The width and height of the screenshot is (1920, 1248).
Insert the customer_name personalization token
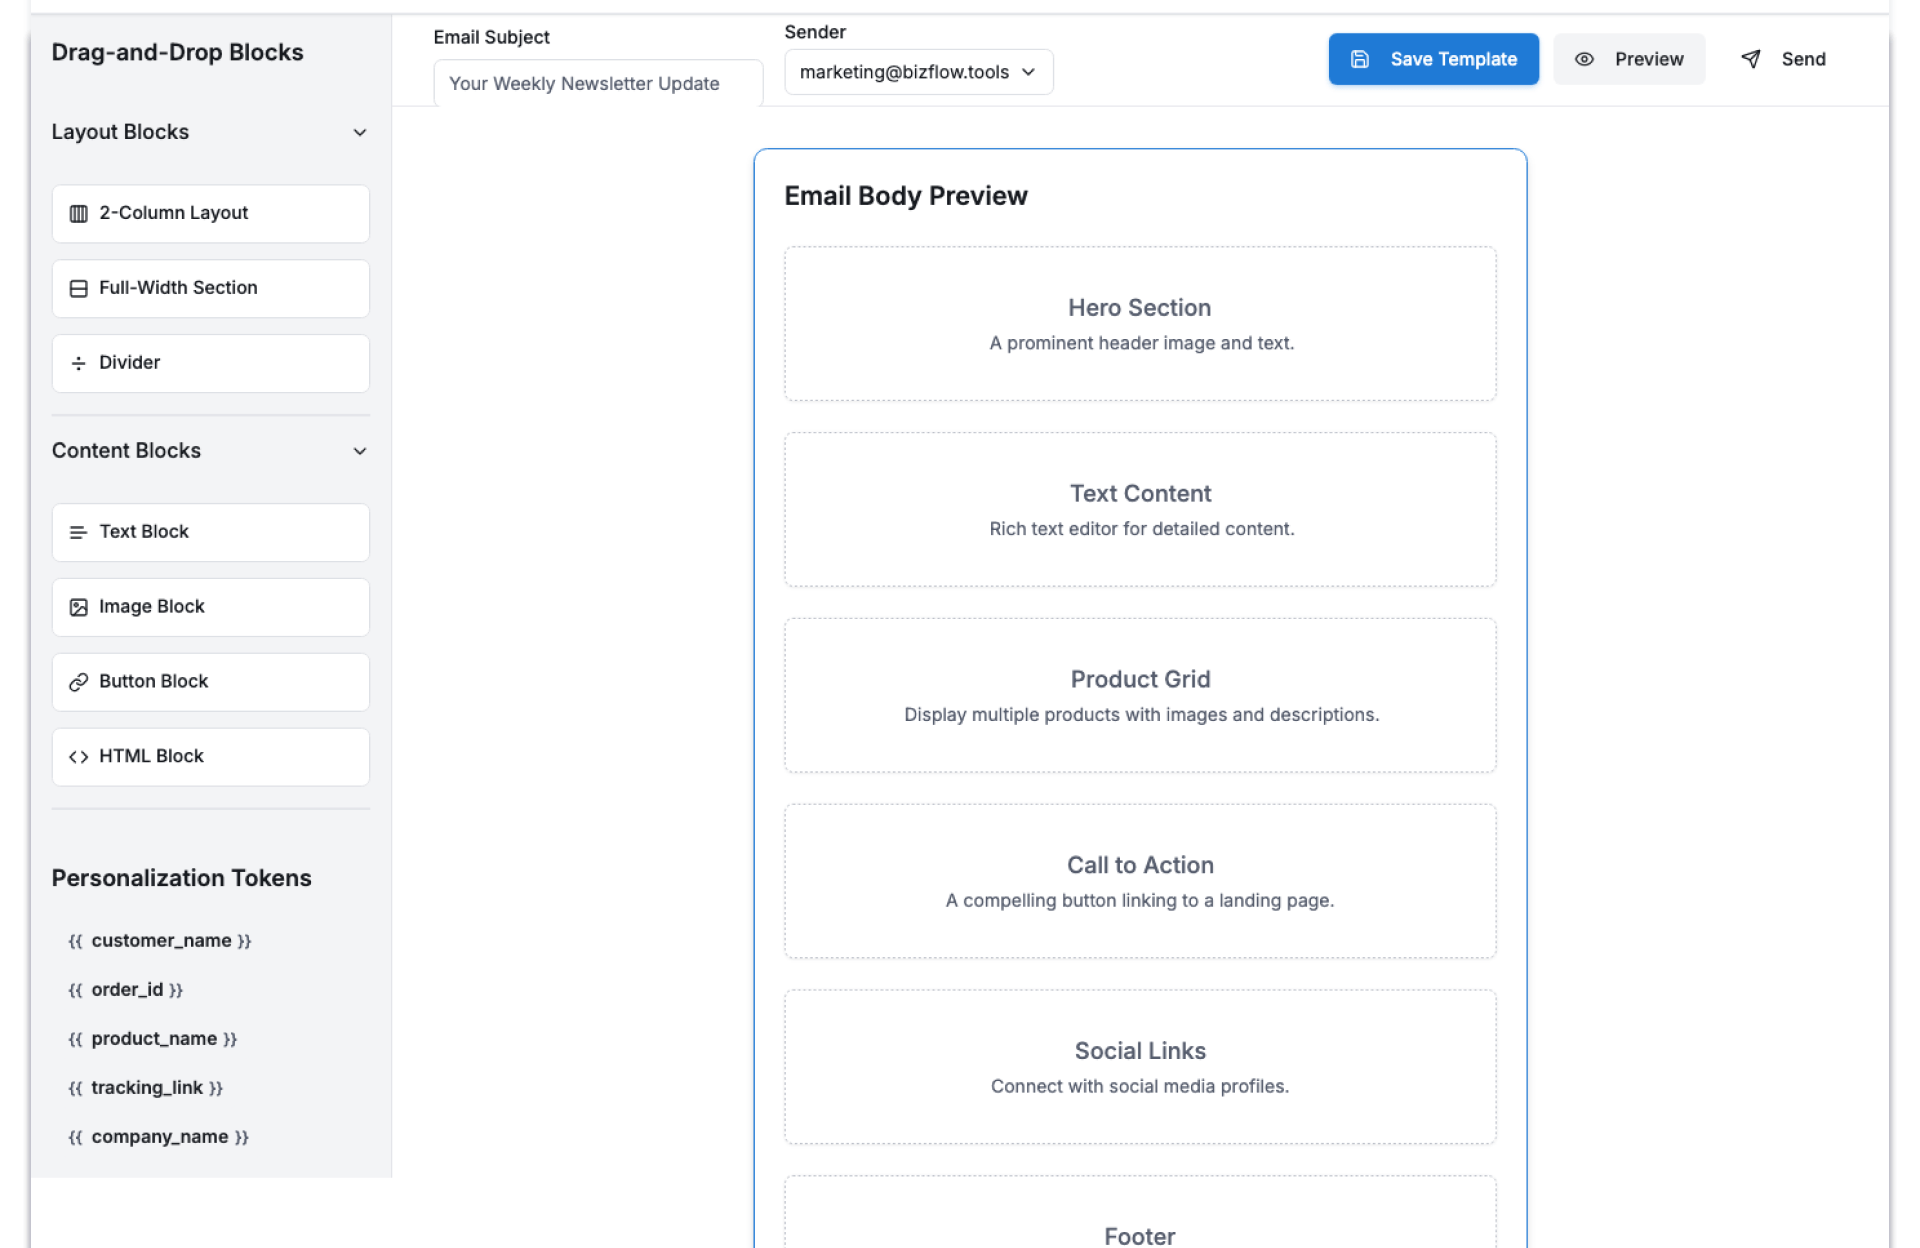[160, 941]
